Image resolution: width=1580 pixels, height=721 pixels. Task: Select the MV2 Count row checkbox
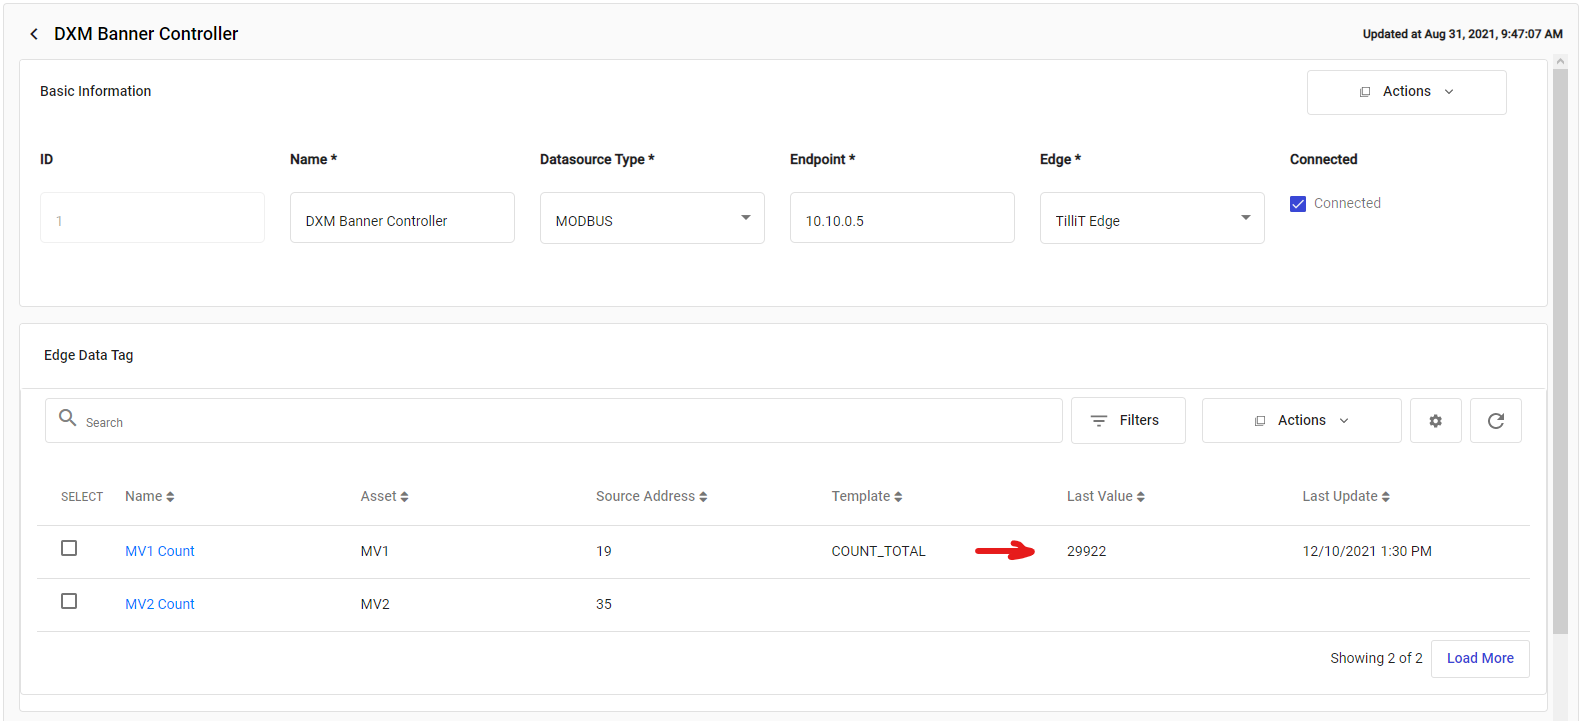pyautogui.click(x=69, y=601)
